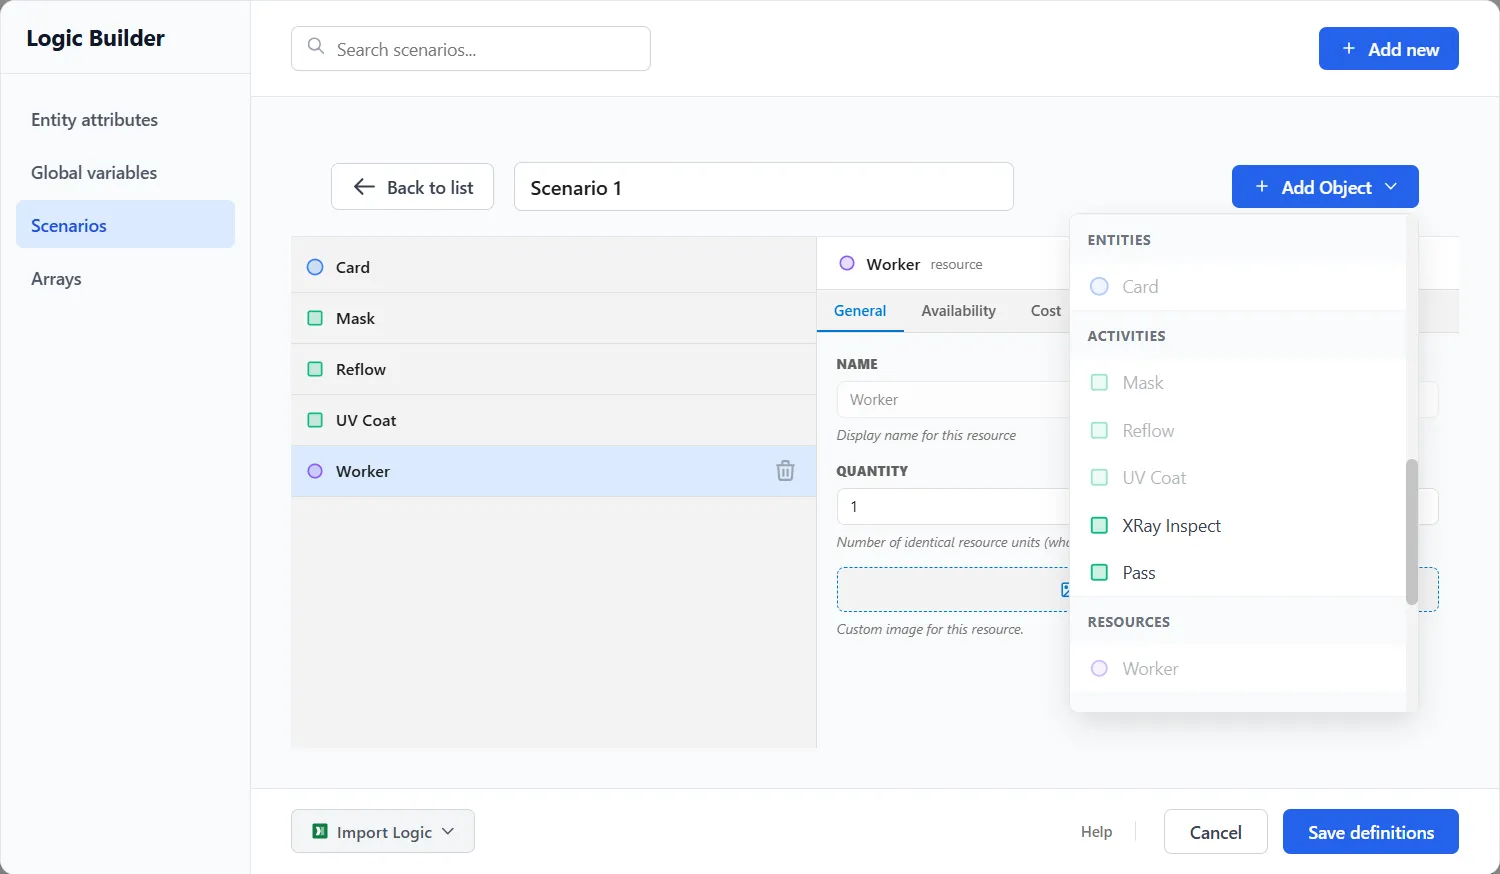Click the green square icon beside Mask in list
Viewport: 1500px width, 874px height.
tap(315, 318)
